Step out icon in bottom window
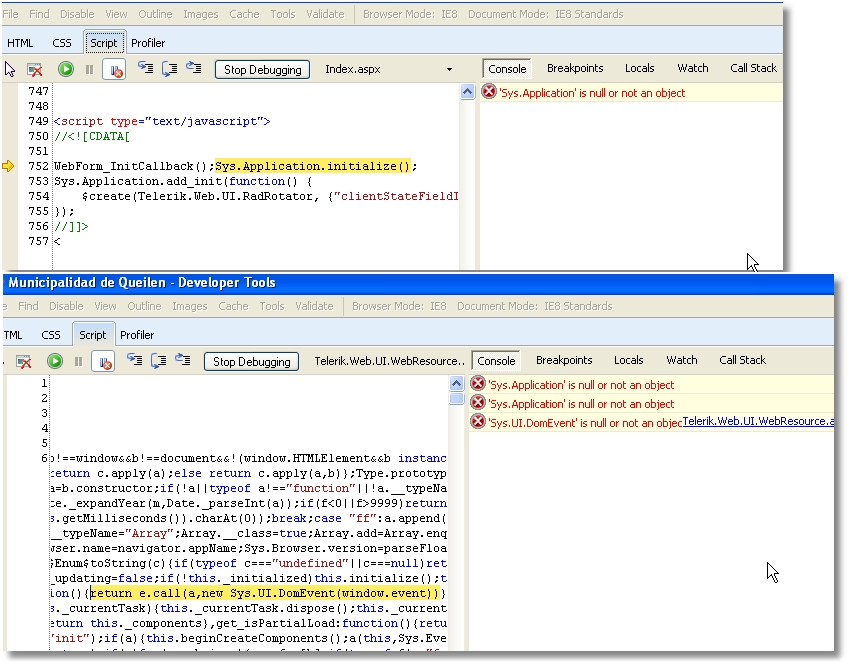The image size is (848, 665). click(x=183, y=360)
